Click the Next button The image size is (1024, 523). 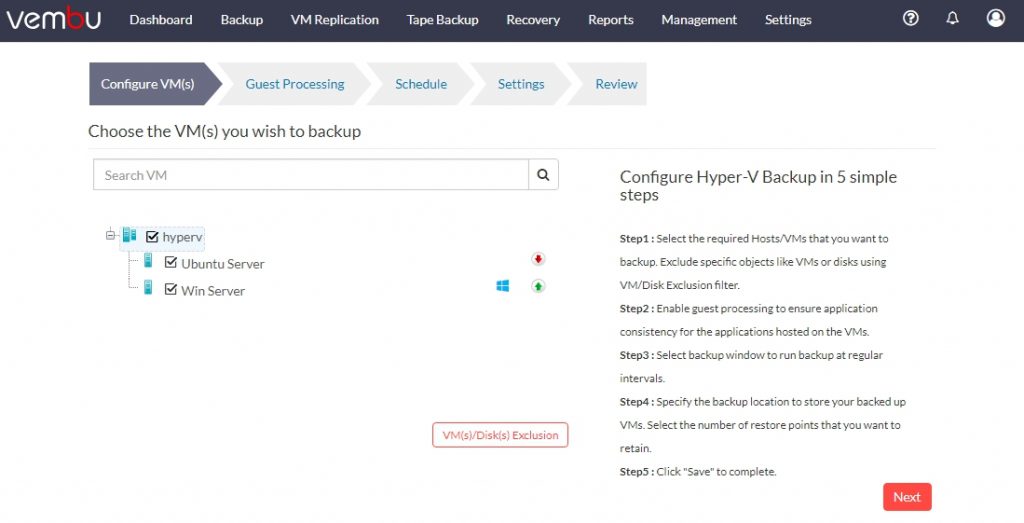coord(907,497)
